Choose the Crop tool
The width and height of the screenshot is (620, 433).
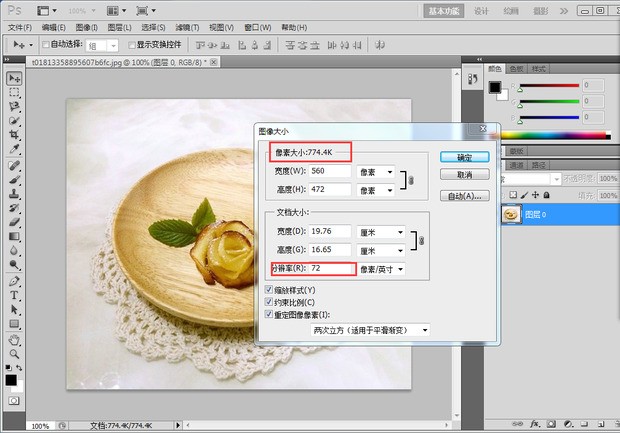pyautogui.click(x=14, y=134)
